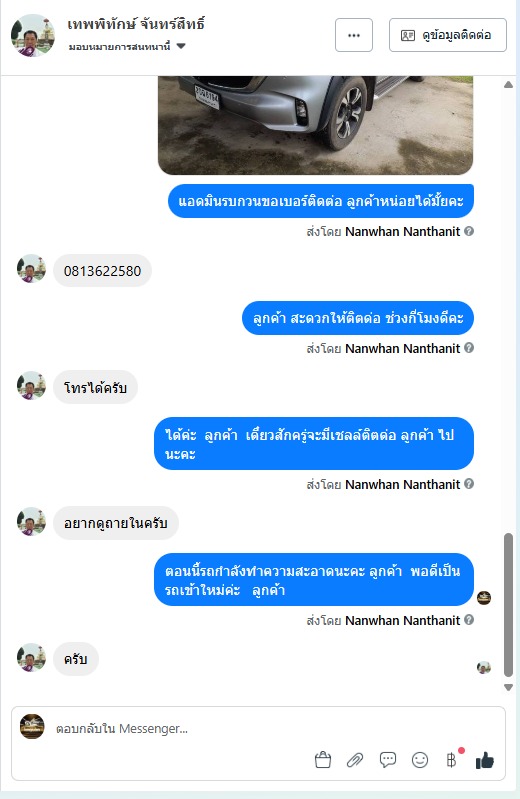Open the silver car photo

coord(316,125)
